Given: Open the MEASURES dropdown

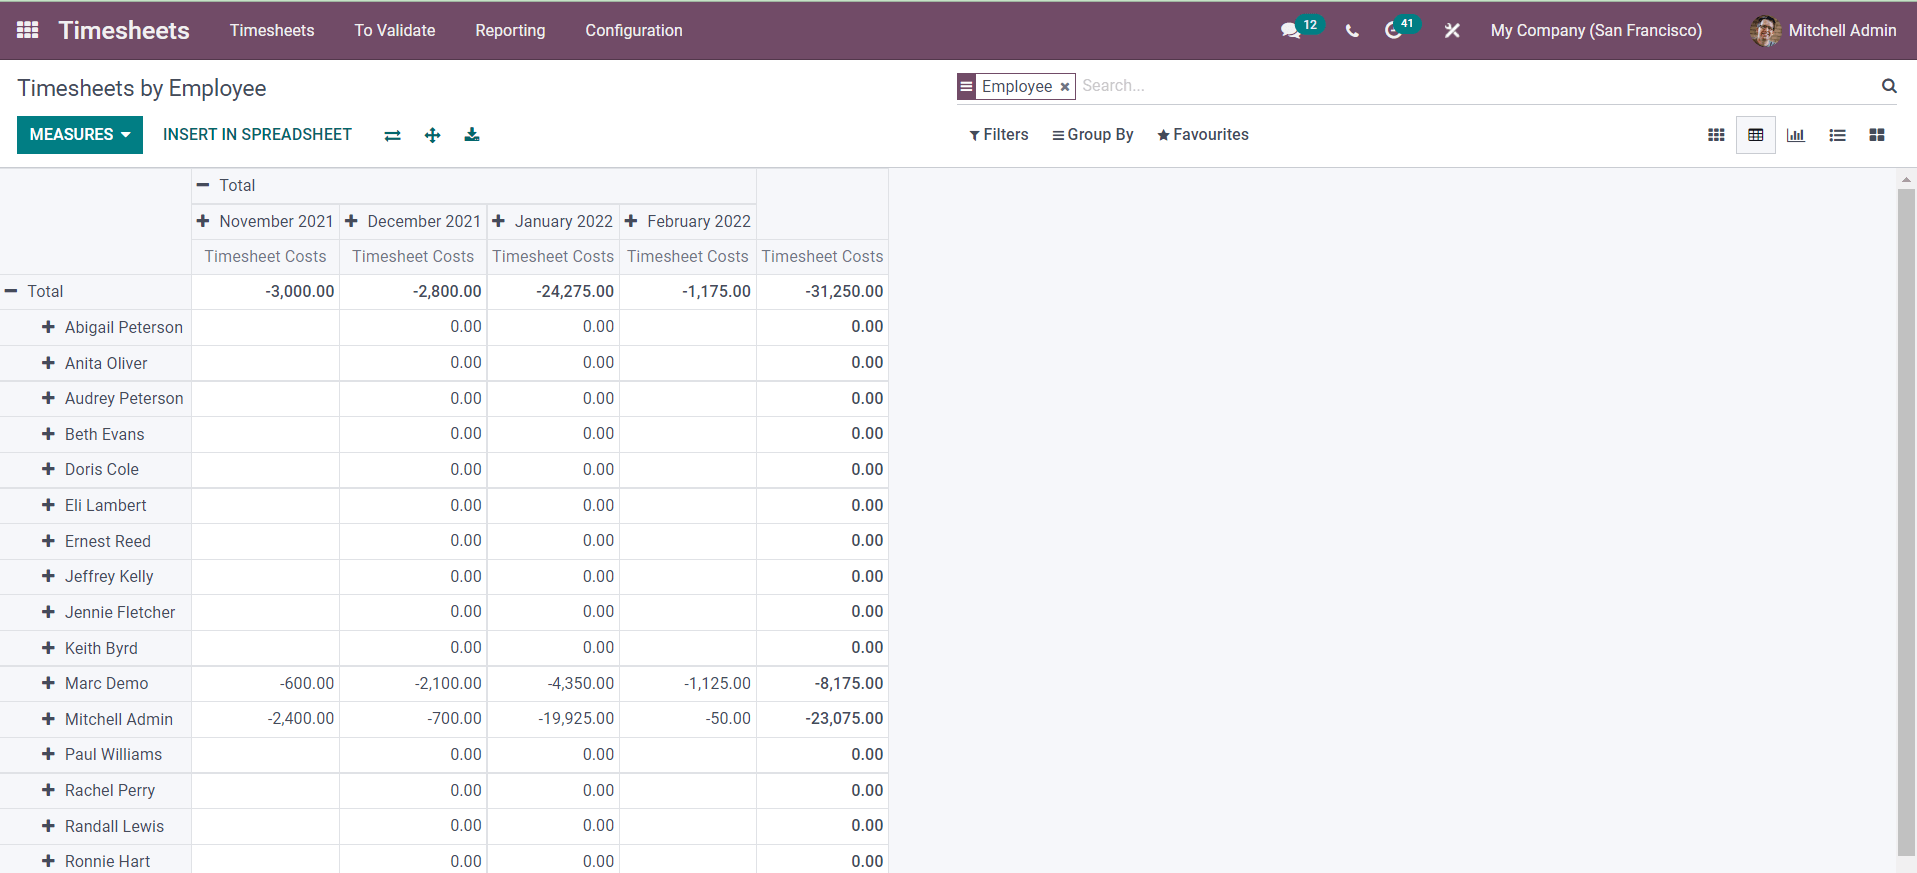Looking at the screenshot, I should pos(80,135).
